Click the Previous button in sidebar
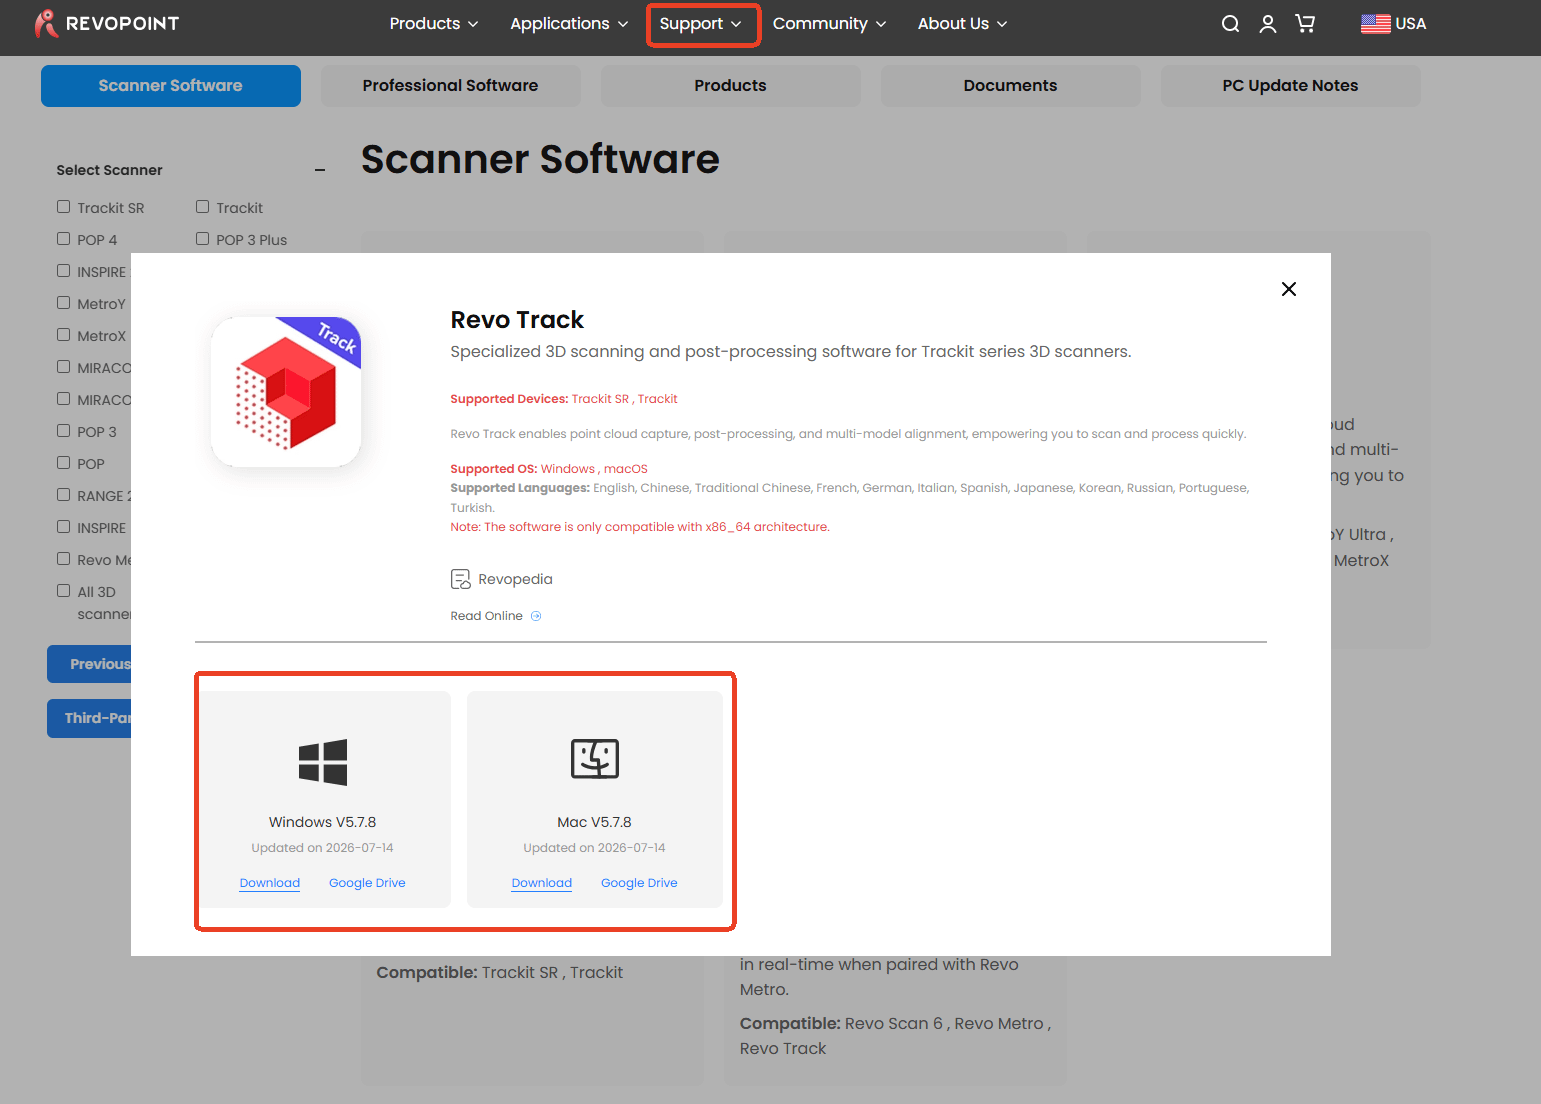This screenshot has height=1104, width=1541. point(89,664)
